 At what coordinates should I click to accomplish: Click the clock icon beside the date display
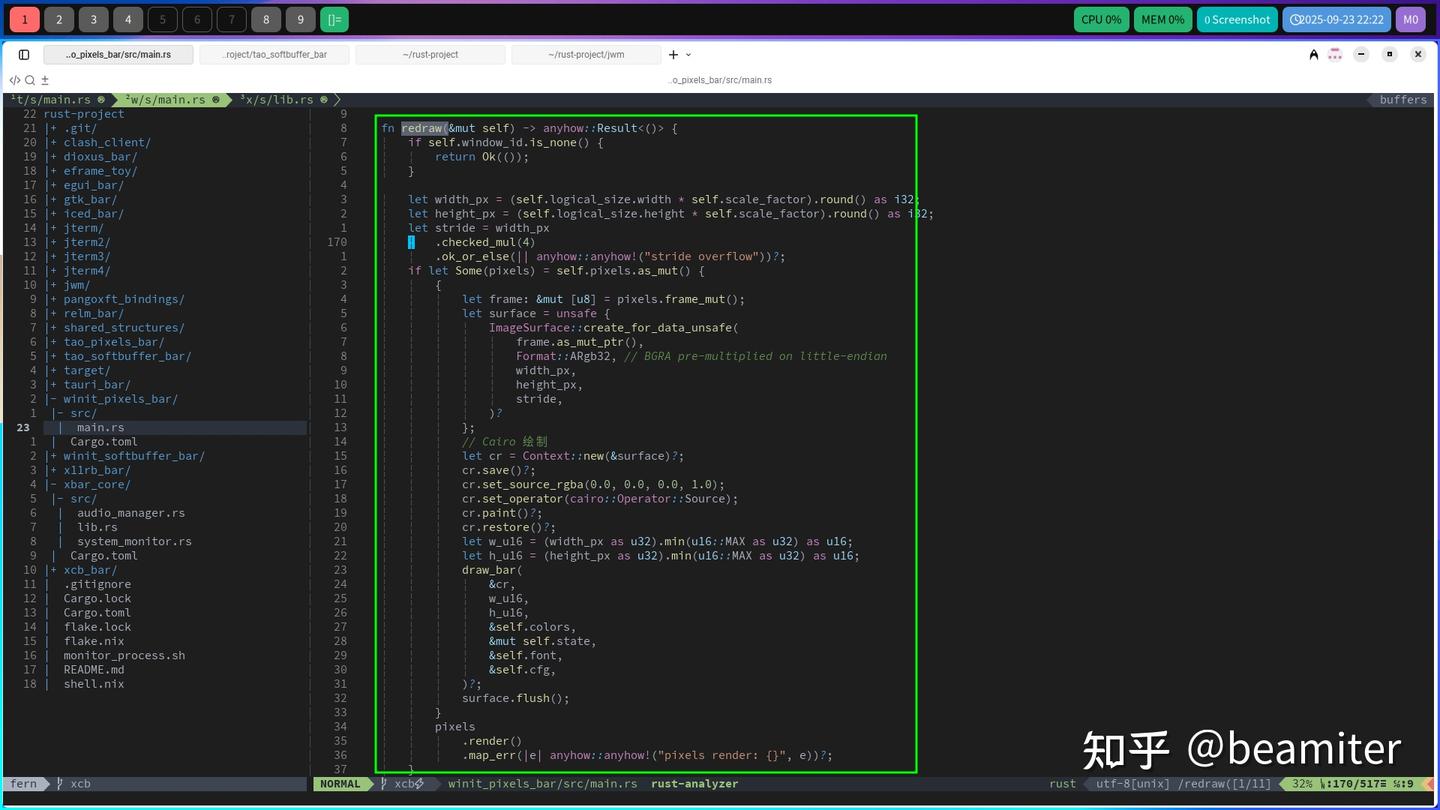[x=1294, y=19]
